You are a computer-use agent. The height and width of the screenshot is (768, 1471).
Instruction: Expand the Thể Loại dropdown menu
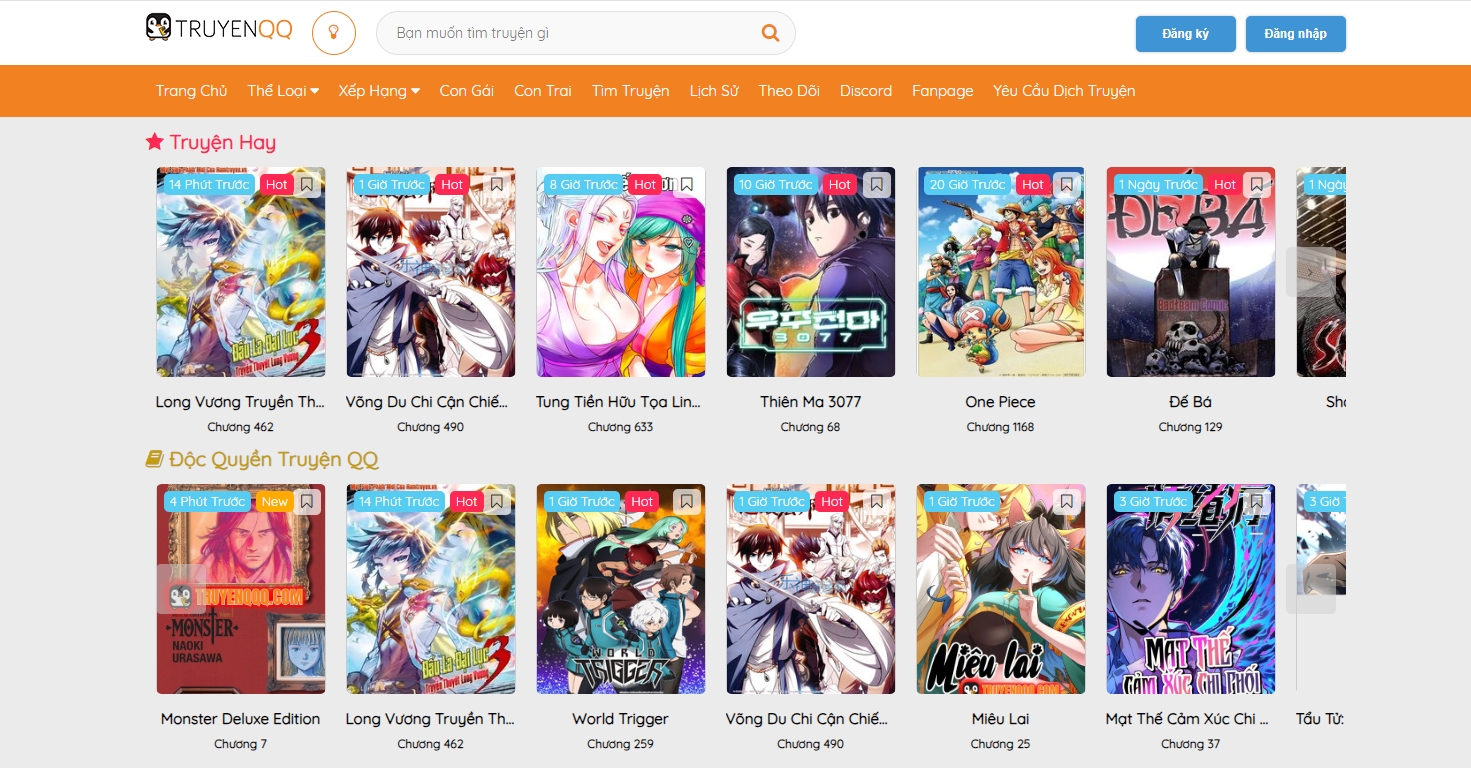pos(283,91)
